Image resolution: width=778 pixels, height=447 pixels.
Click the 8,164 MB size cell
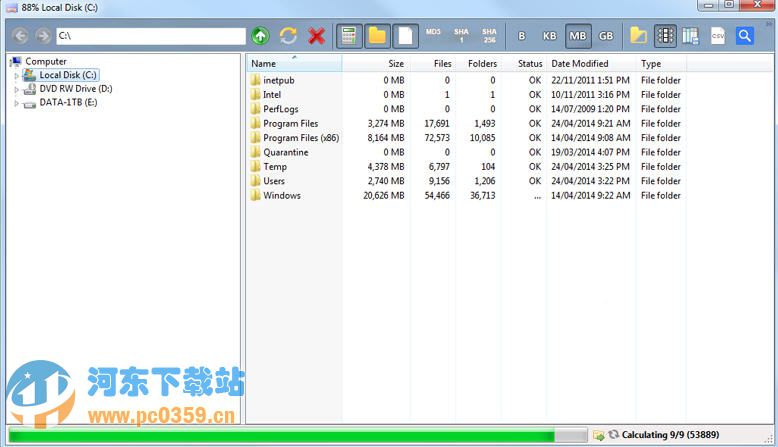pyautogui.click(x=386, y=138)
